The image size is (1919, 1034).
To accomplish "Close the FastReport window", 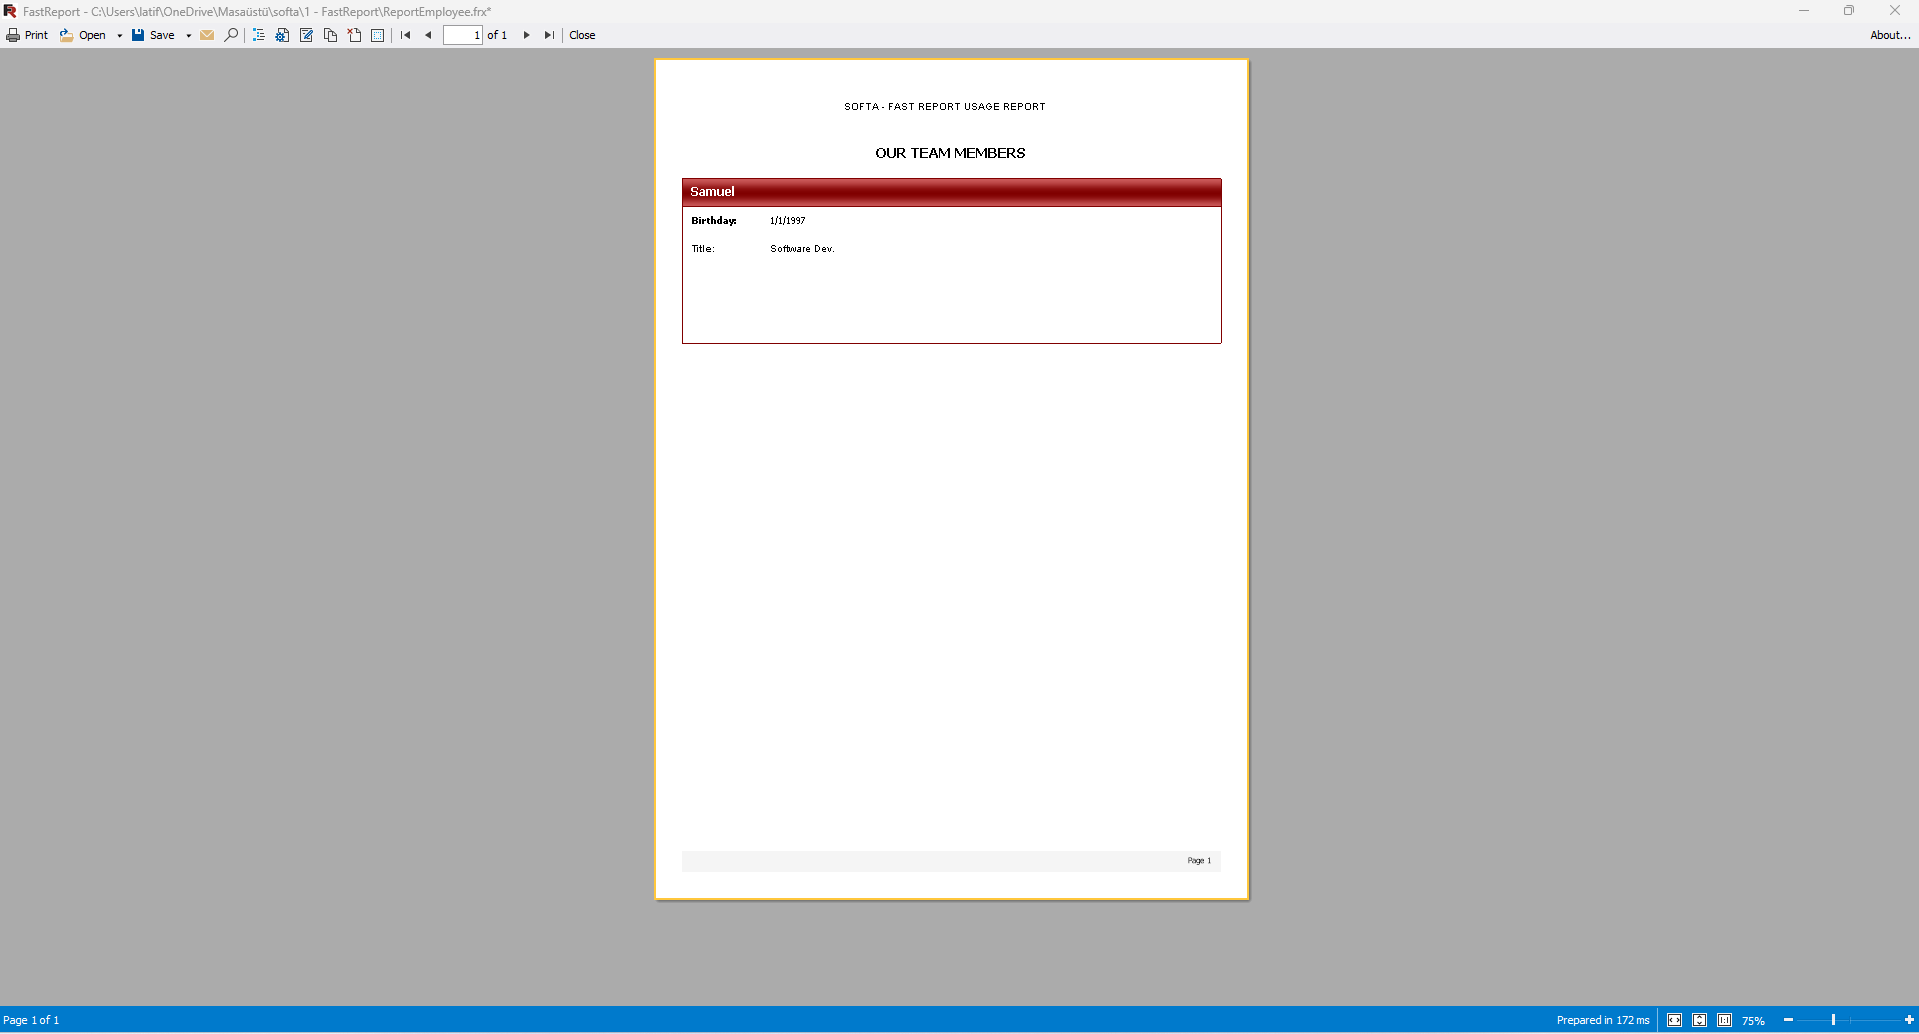I will click(x=1895, y=11).
